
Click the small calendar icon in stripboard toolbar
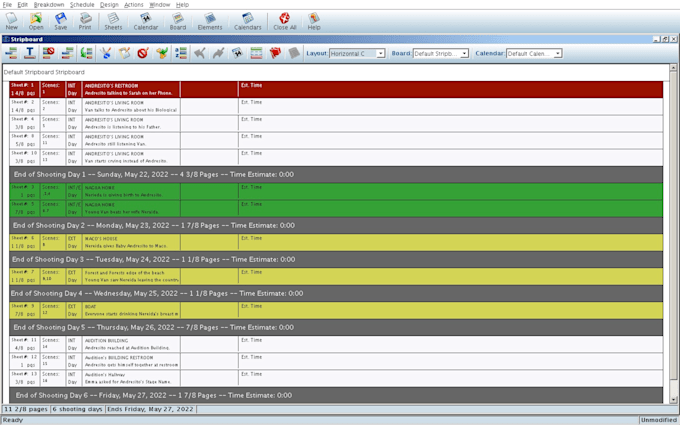237,53
